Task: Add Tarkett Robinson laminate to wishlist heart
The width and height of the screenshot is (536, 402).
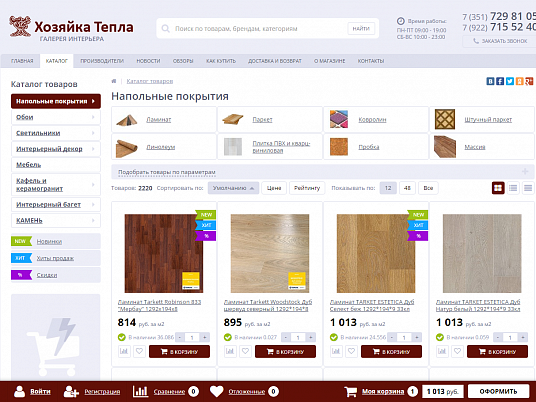Action: [139, 351]
